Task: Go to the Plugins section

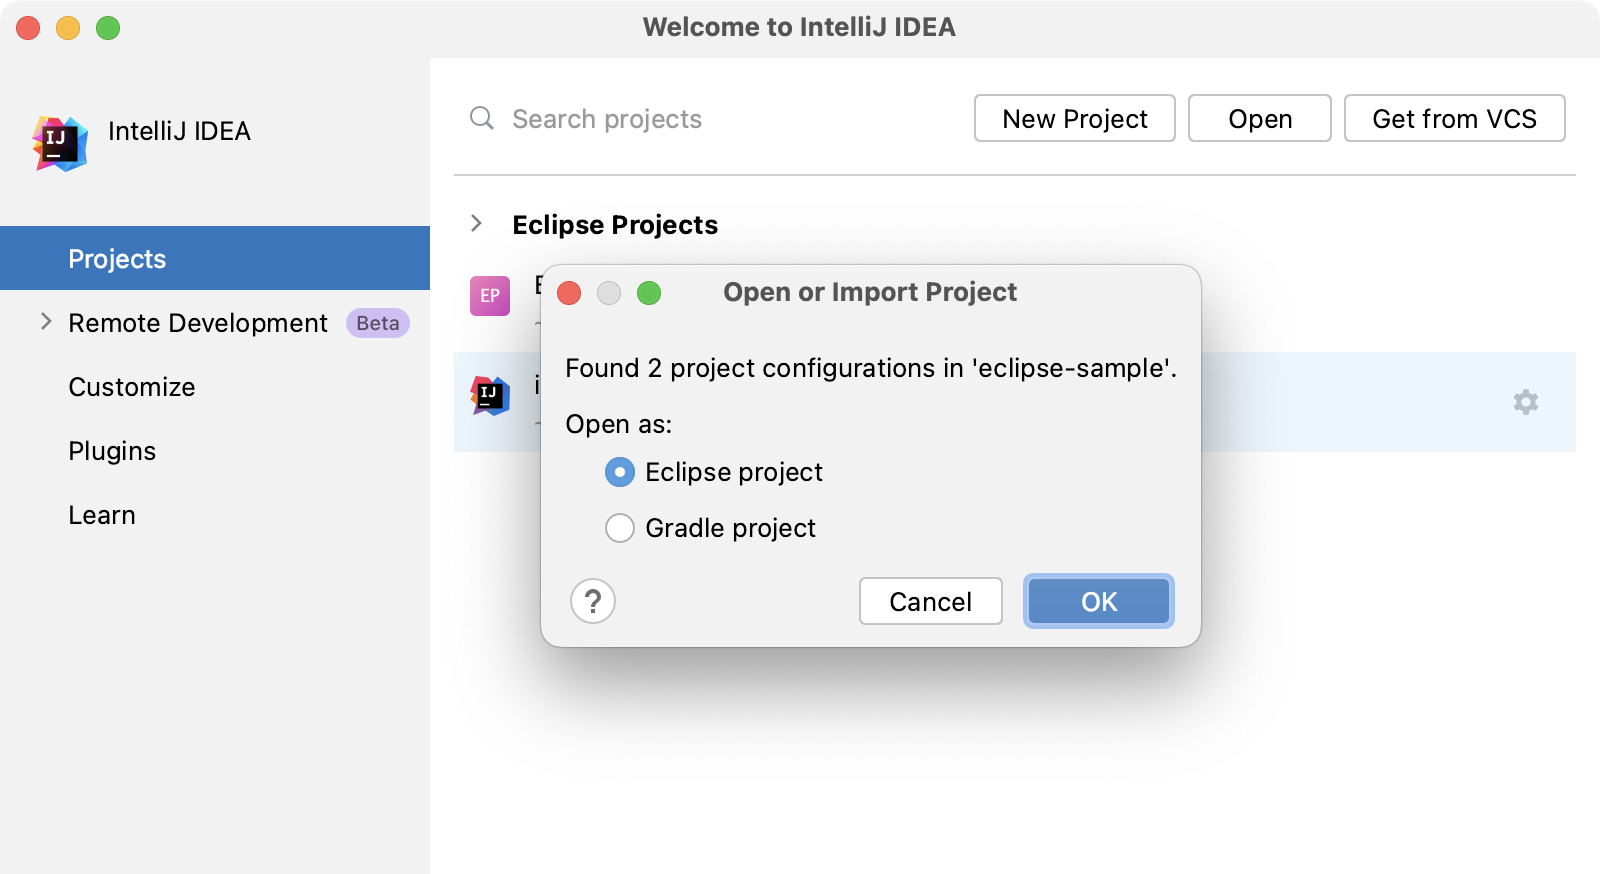Action: [112, 451]
